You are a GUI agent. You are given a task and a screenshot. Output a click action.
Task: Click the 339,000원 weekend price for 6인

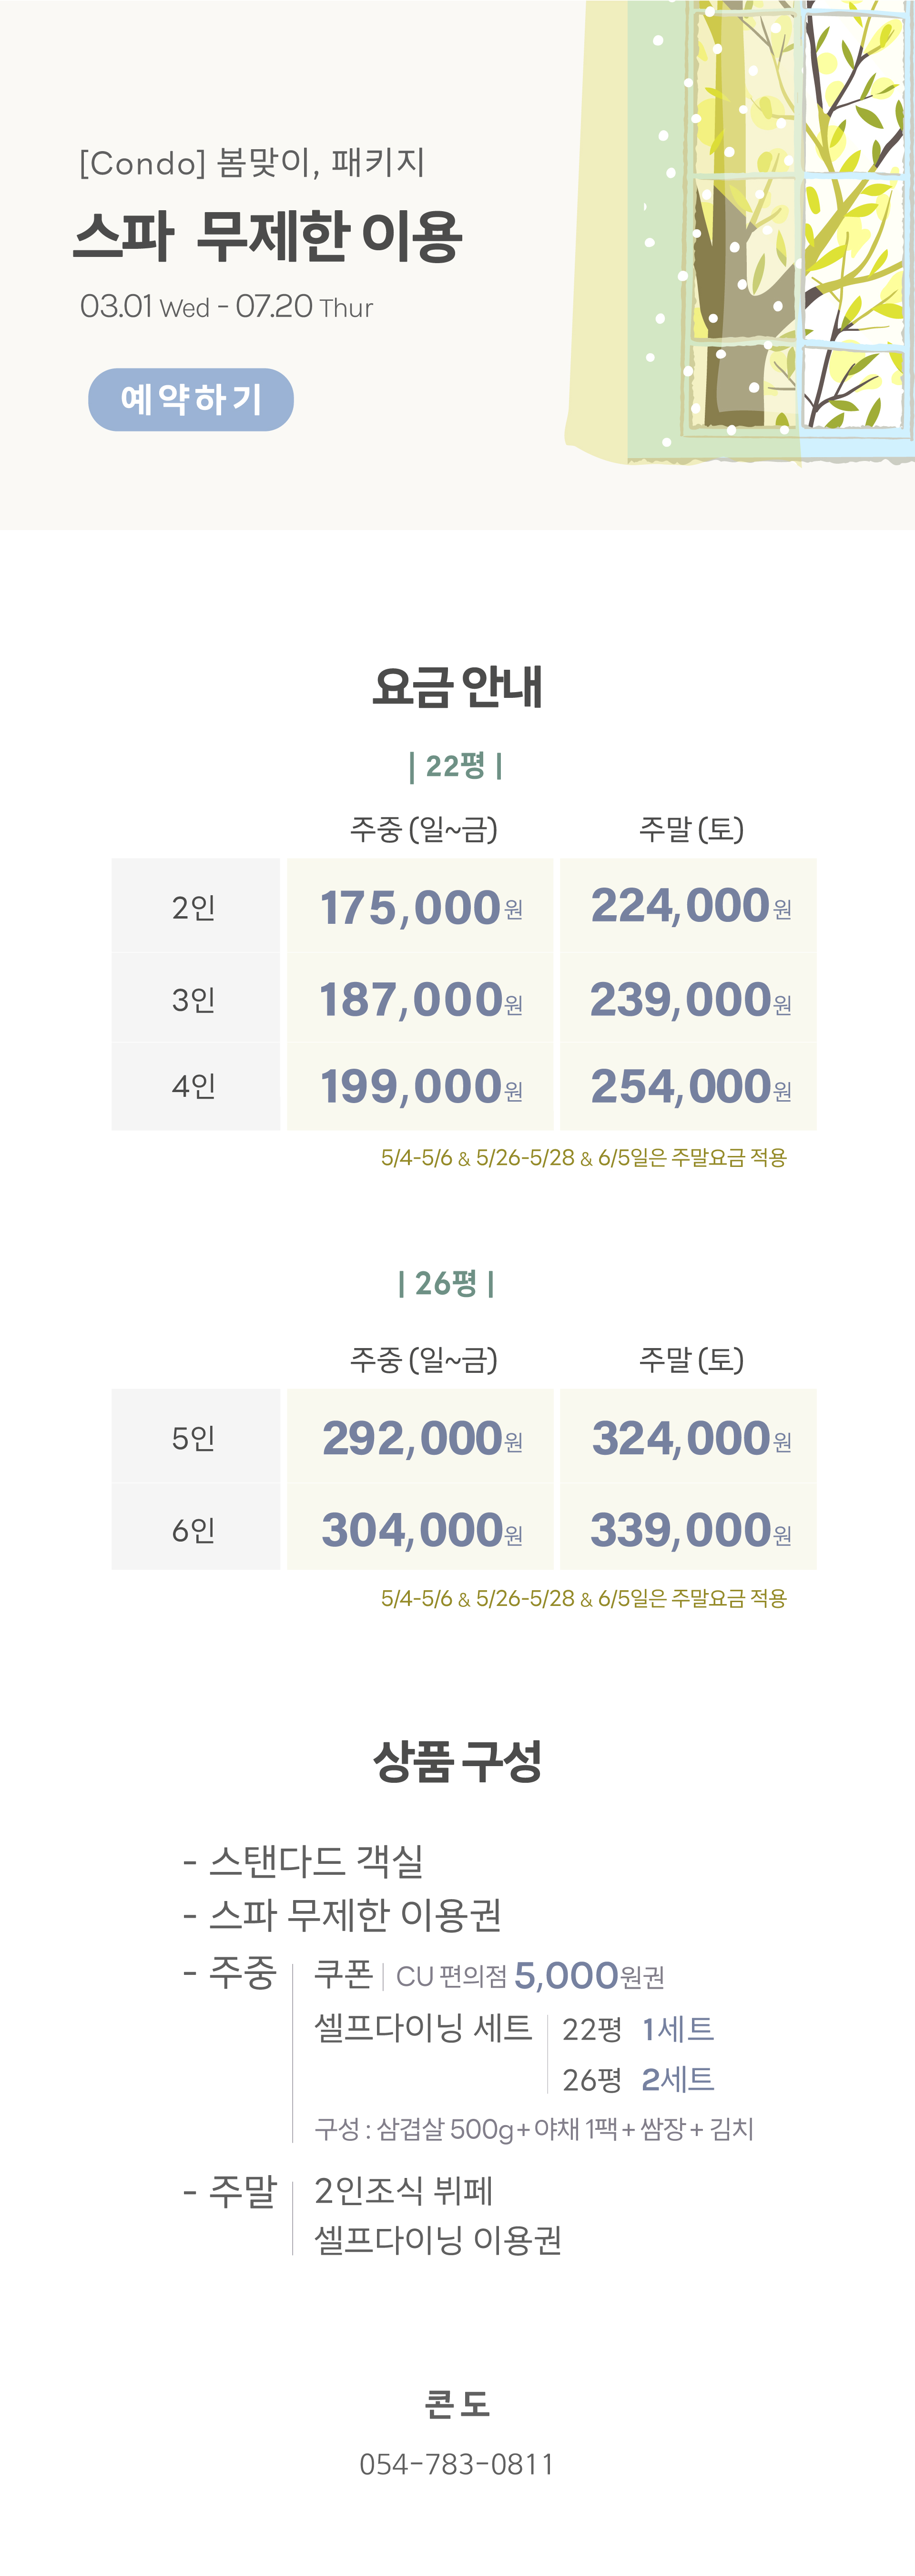point(691,1530)
